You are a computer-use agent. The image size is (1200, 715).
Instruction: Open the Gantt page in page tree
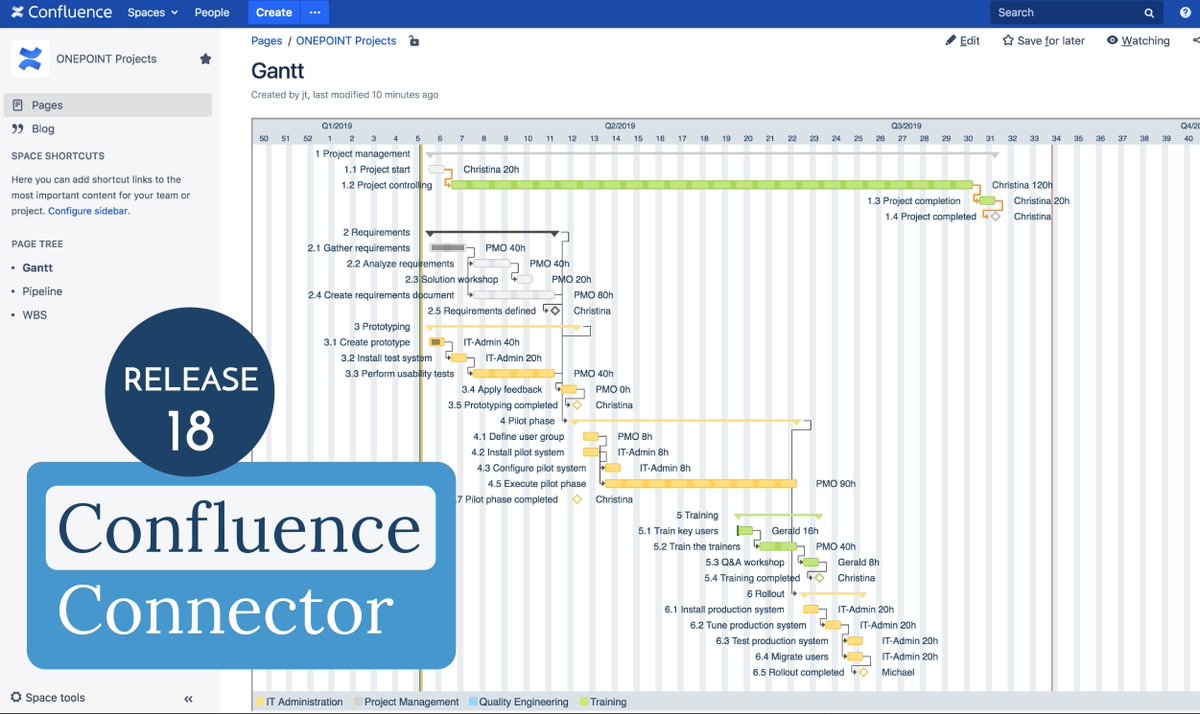38,268
